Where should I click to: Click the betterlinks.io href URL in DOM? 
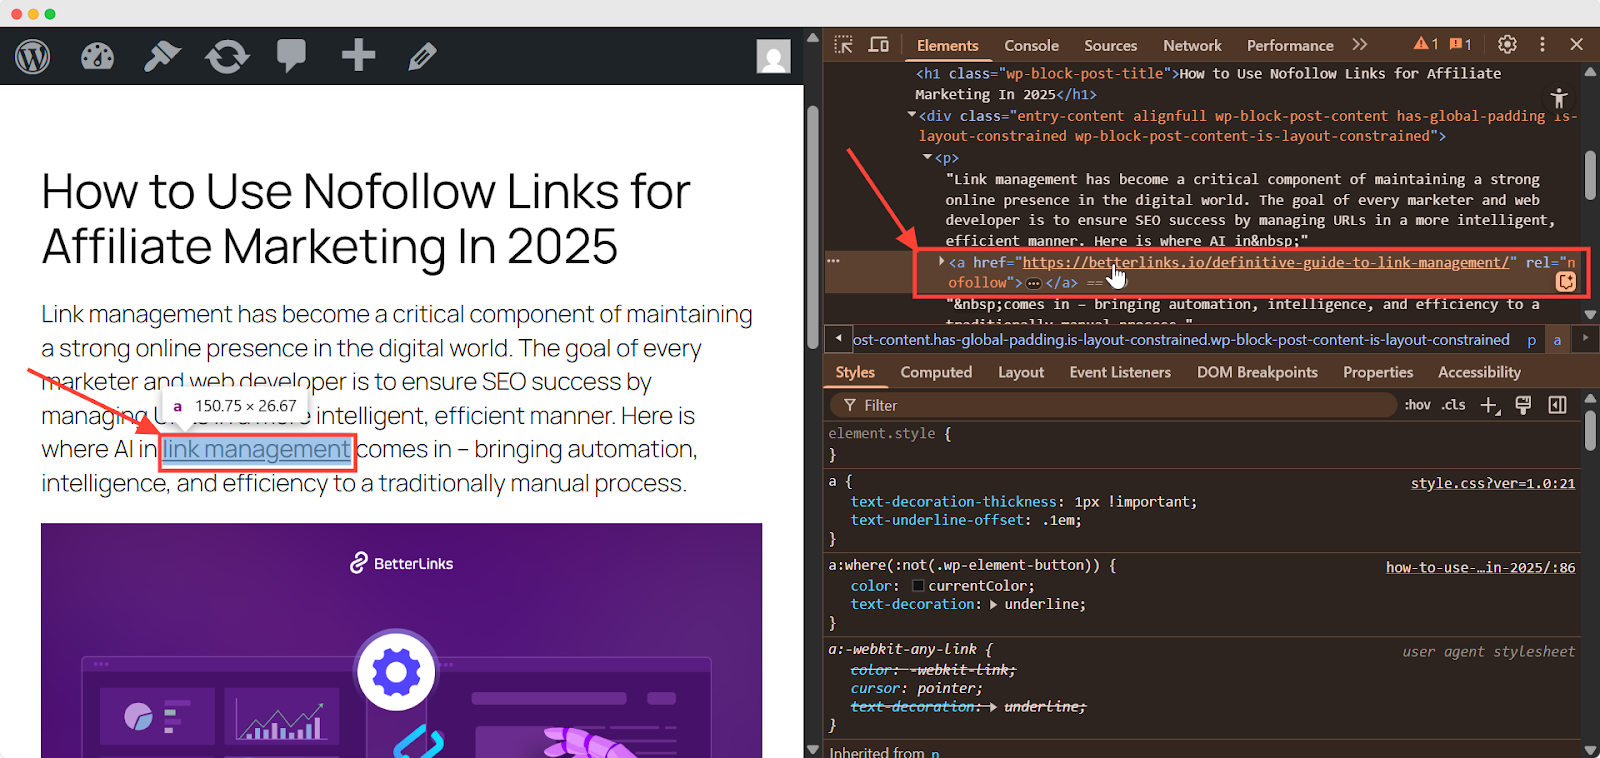(1265, 262)
